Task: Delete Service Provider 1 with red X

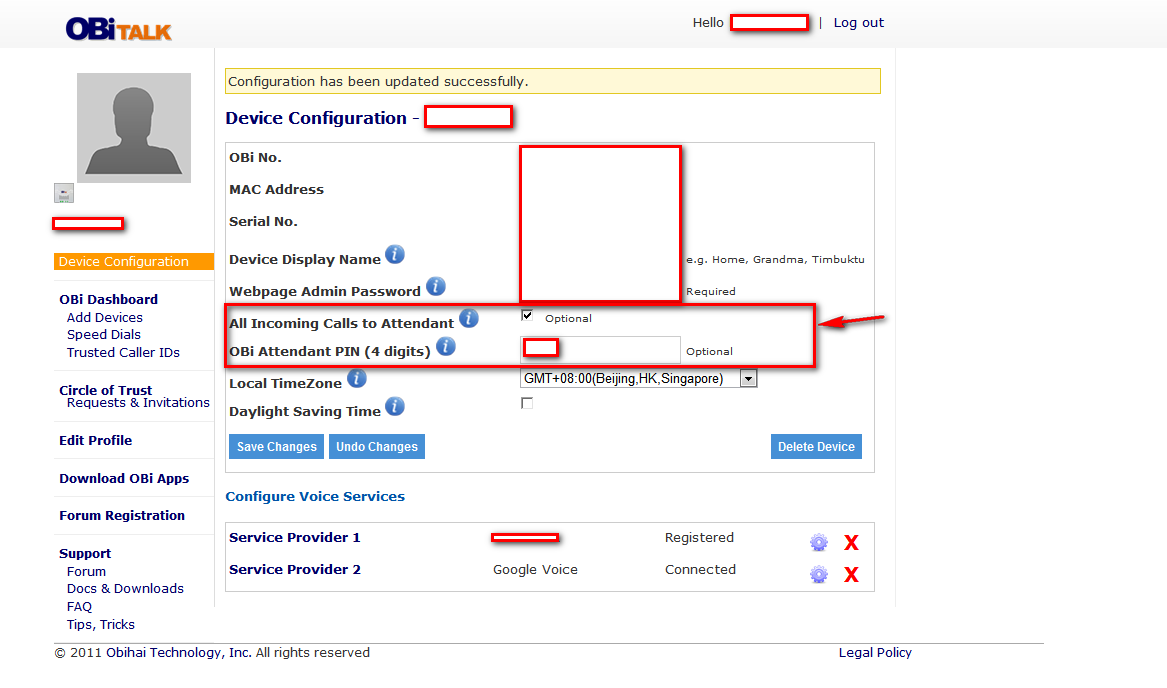Action: coord(851,543)
